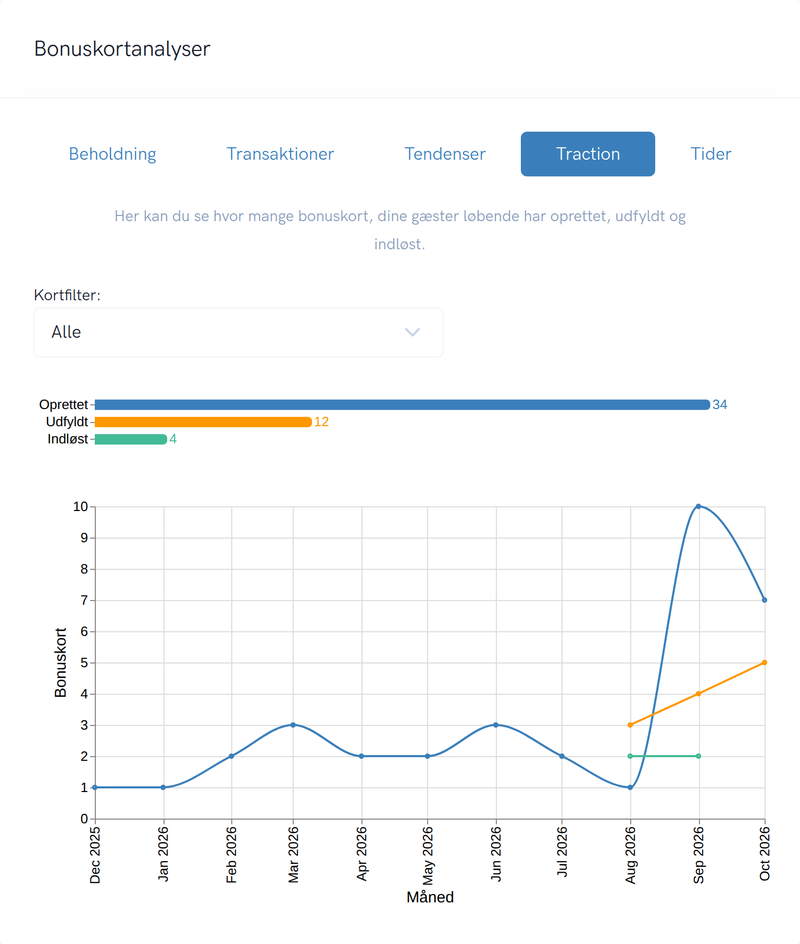
Task: Click the green Indløst bar
Action: [131, 439]
